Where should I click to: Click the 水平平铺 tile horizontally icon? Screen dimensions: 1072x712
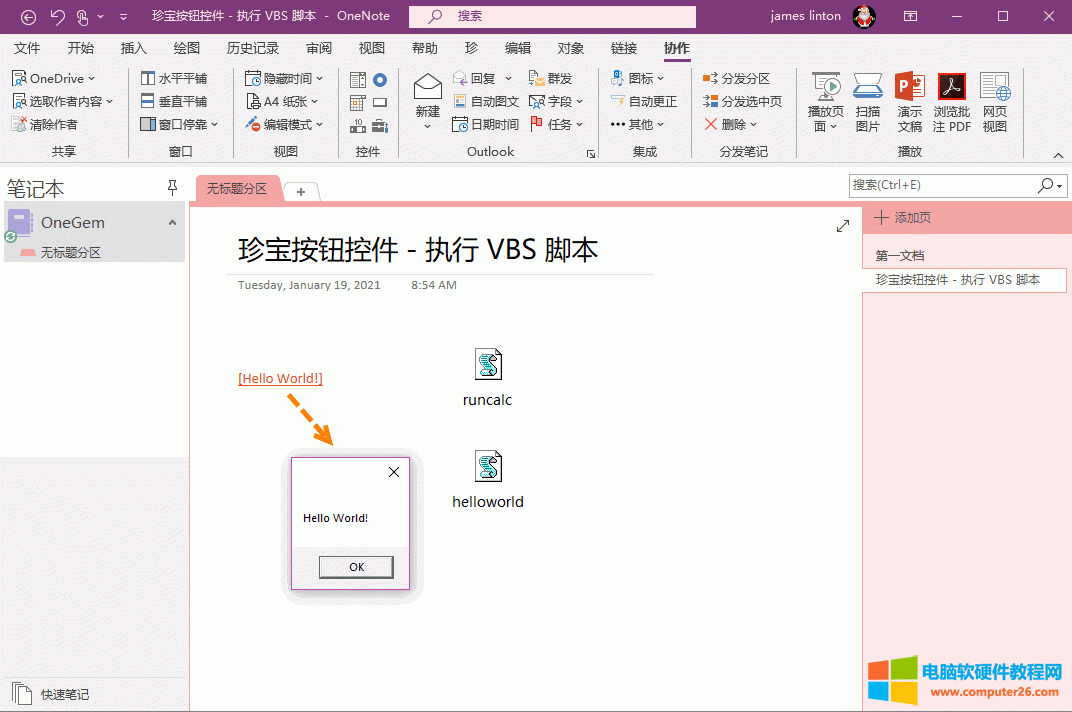click(148, 78)
